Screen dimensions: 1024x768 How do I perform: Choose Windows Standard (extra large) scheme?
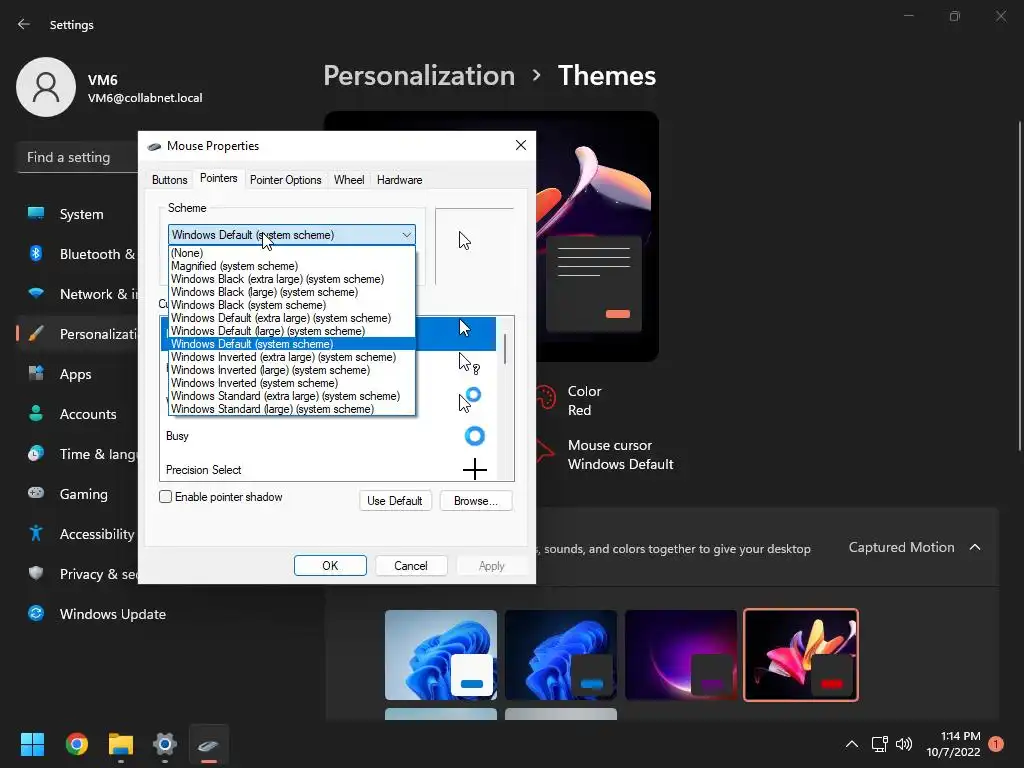291,396
